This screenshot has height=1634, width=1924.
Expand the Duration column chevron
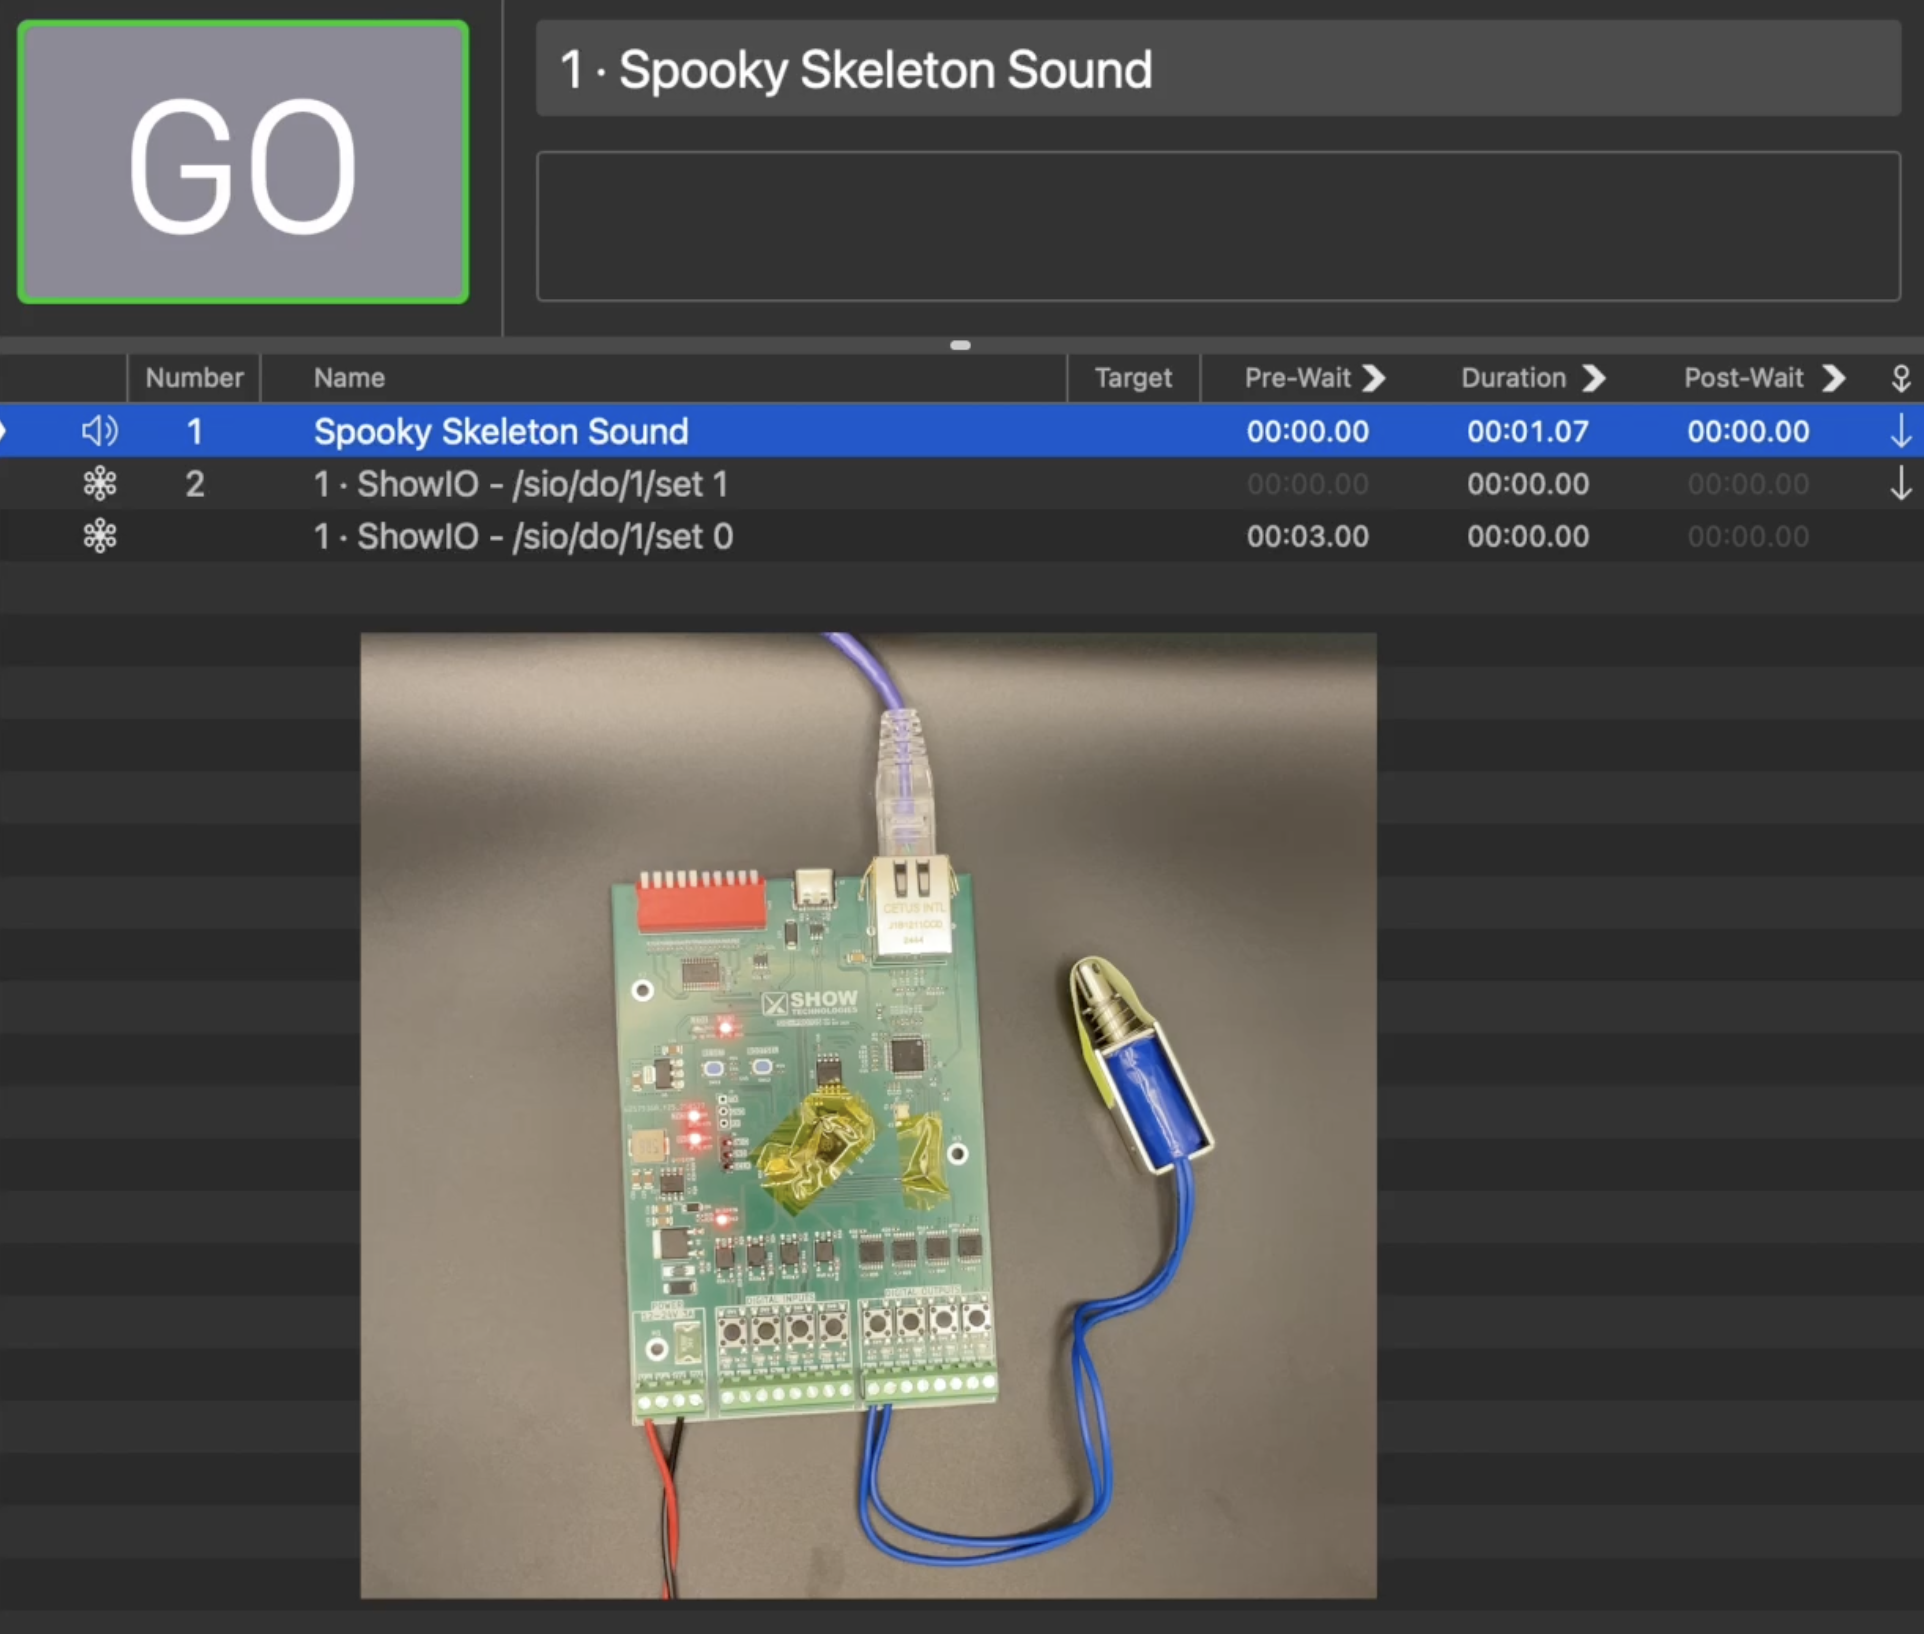pyautogui.click(x=1595, y=378)
